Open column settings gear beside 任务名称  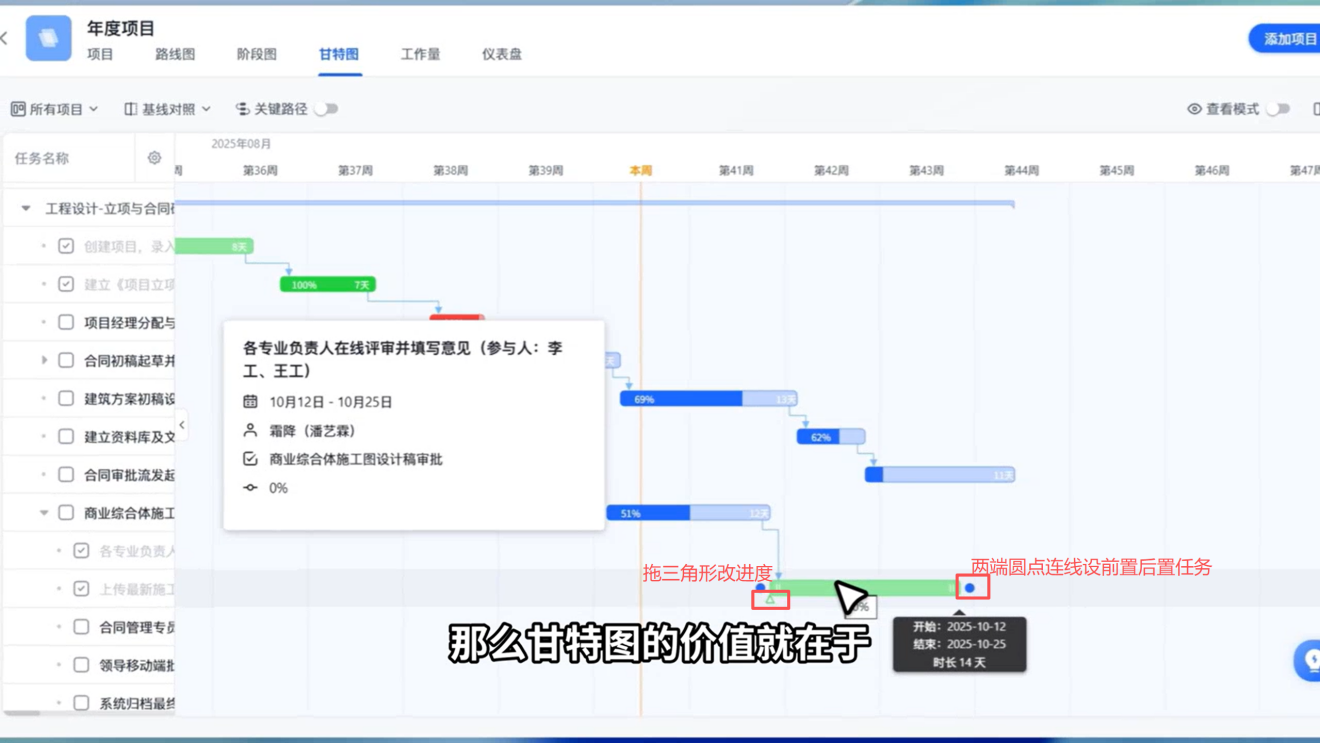click(154, 158)
